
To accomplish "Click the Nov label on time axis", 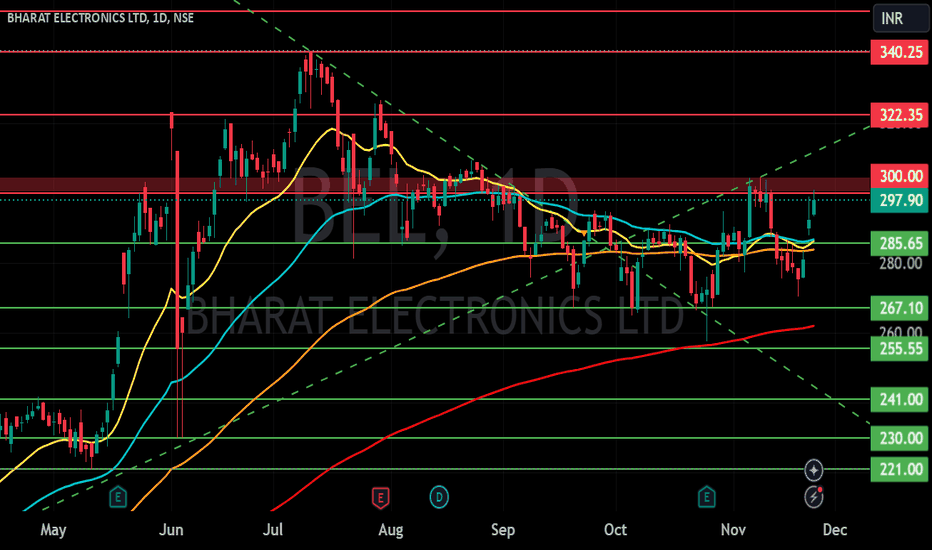I will 733,530.
